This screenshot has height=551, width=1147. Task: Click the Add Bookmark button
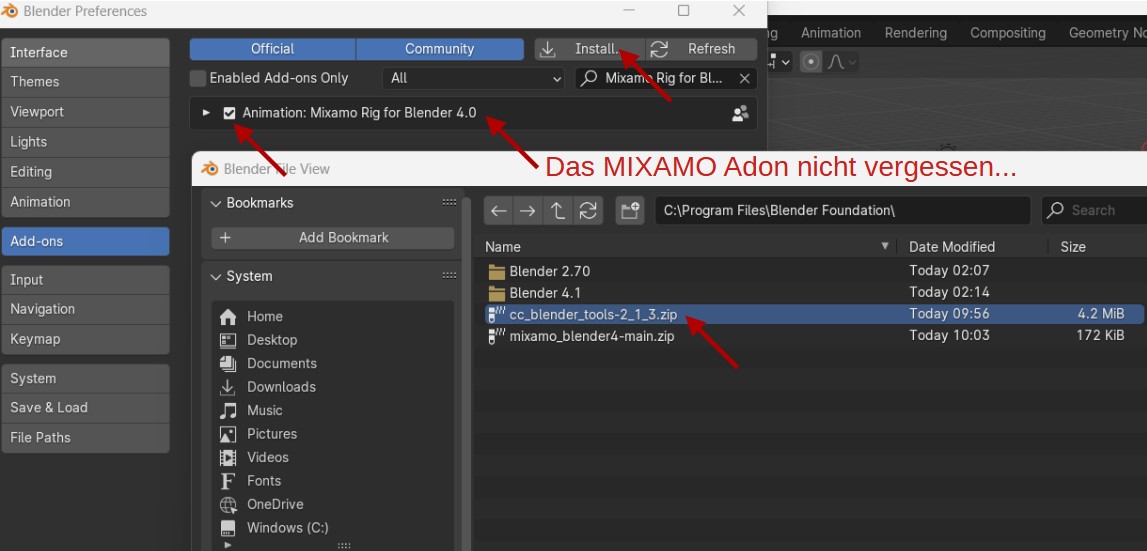tap(333, 238)
